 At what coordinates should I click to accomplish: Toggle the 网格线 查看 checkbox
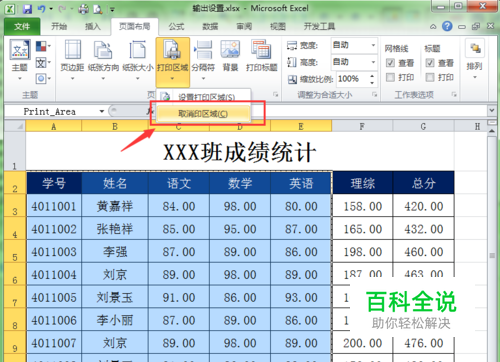tap(390, 63)
